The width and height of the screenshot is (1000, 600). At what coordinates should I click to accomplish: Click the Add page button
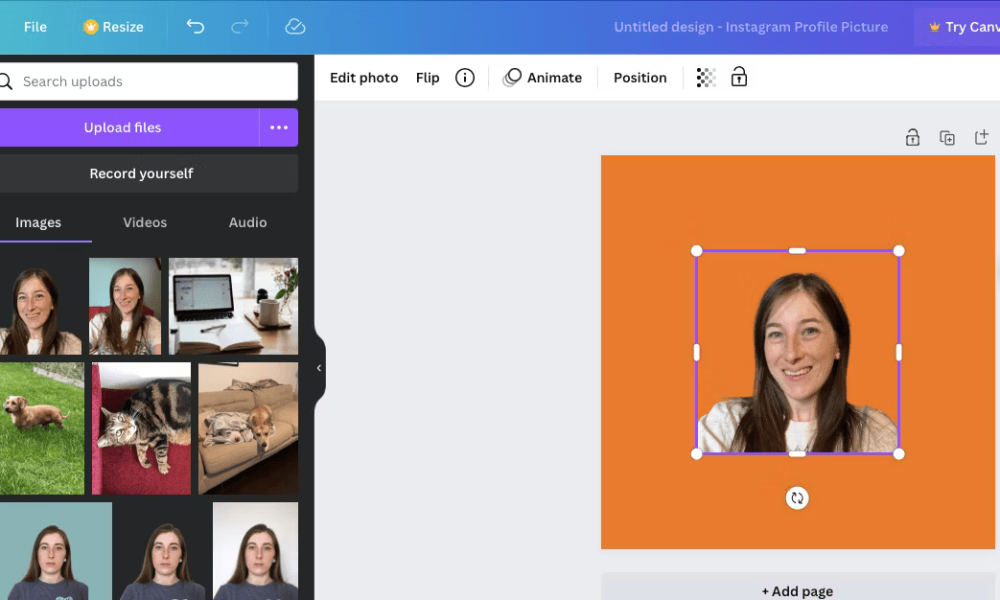797,591
